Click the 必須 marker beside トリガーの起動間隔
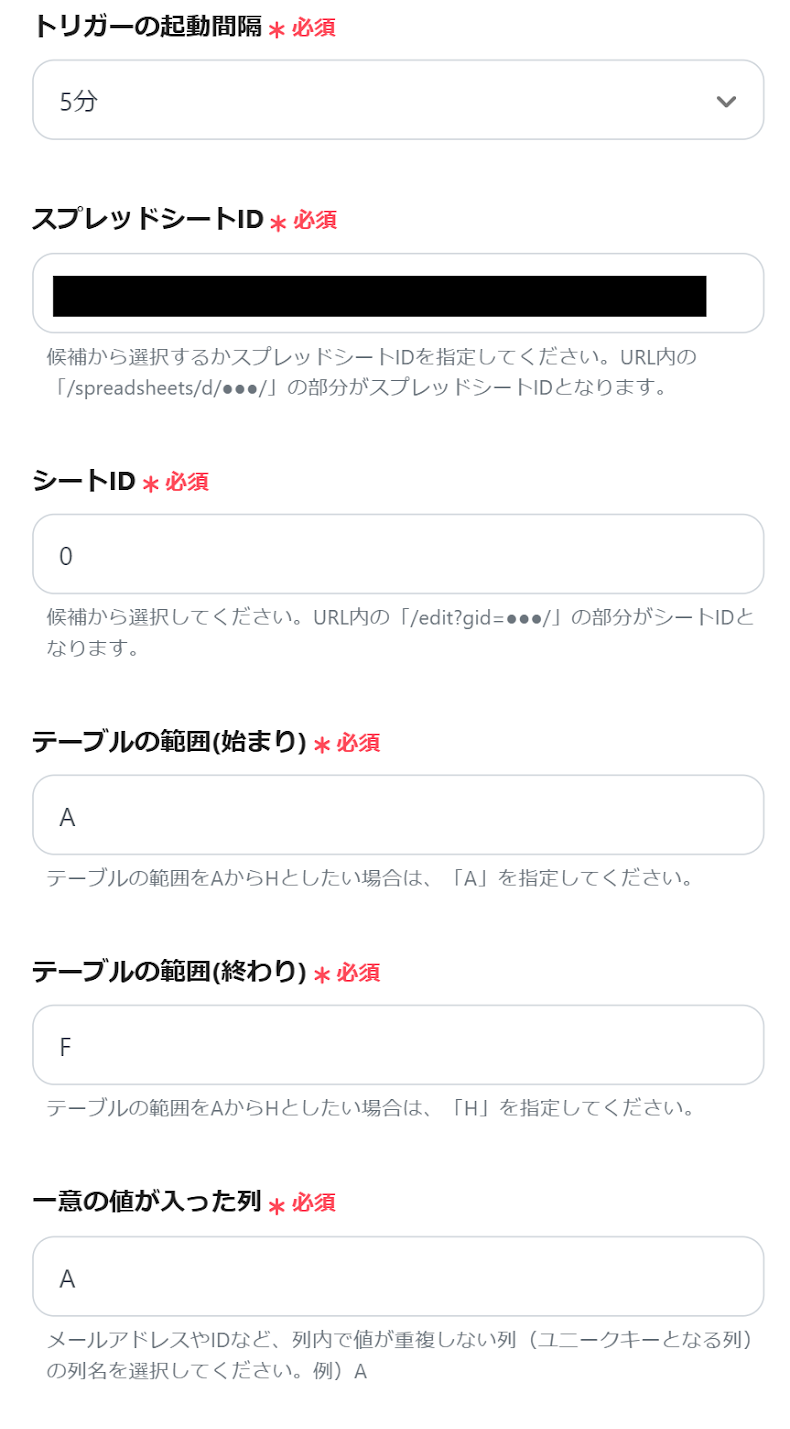Viewport: 790px width, 1429px height. coord(314,28)
